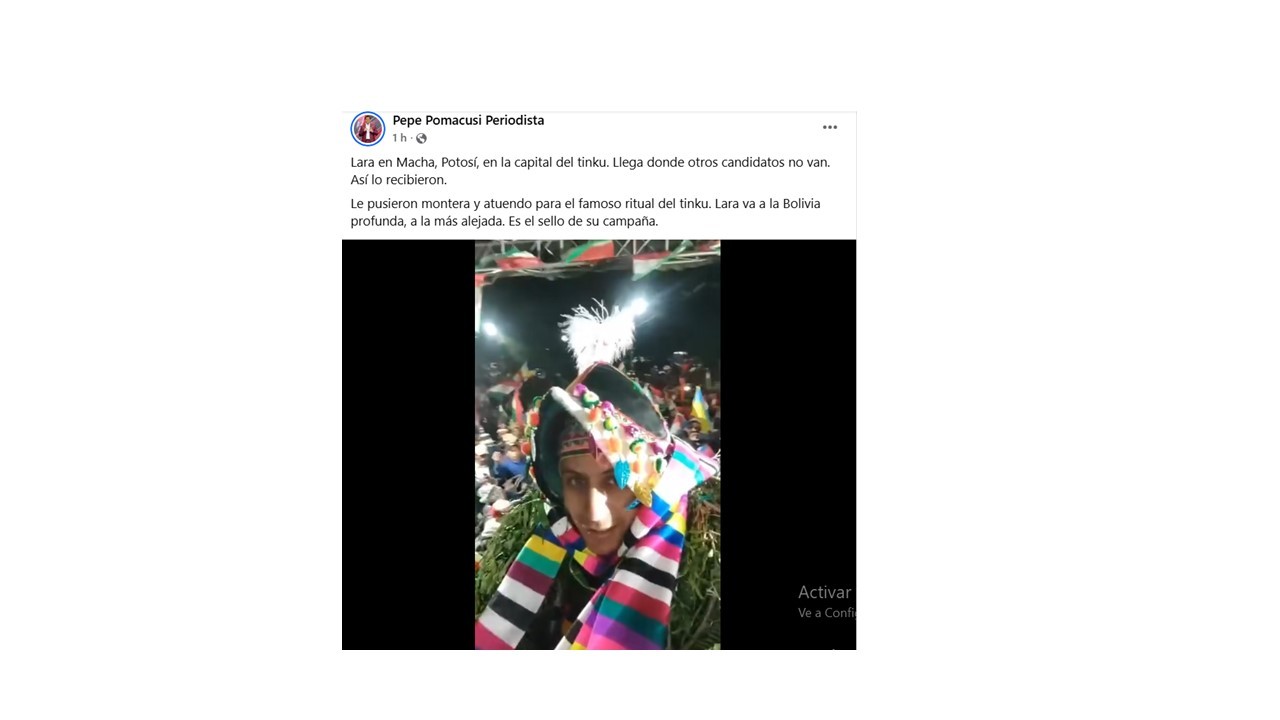Click the 'Así lo recibieron.' text line
1280x720 pixels.
click(398, 180)
